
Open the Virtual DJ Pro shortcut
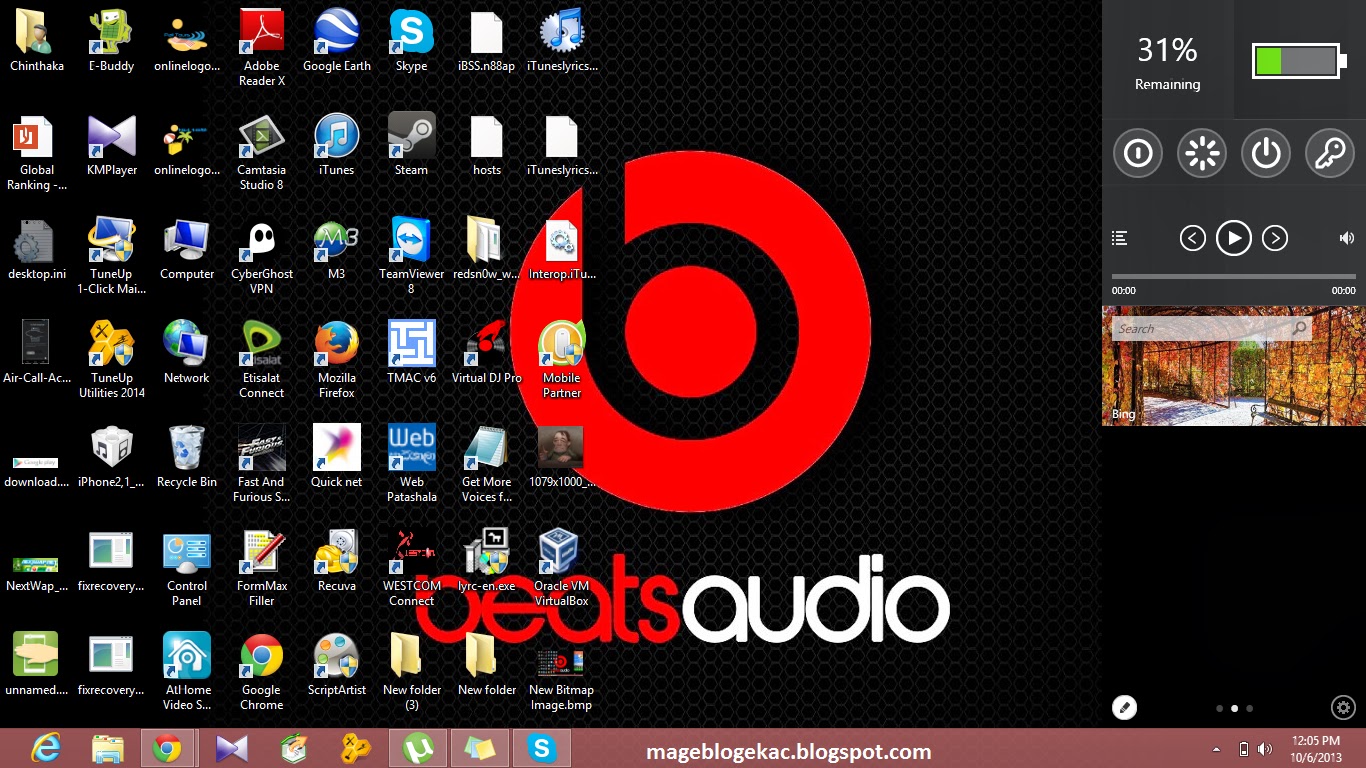pyautogui.click(x=487, y=352)
